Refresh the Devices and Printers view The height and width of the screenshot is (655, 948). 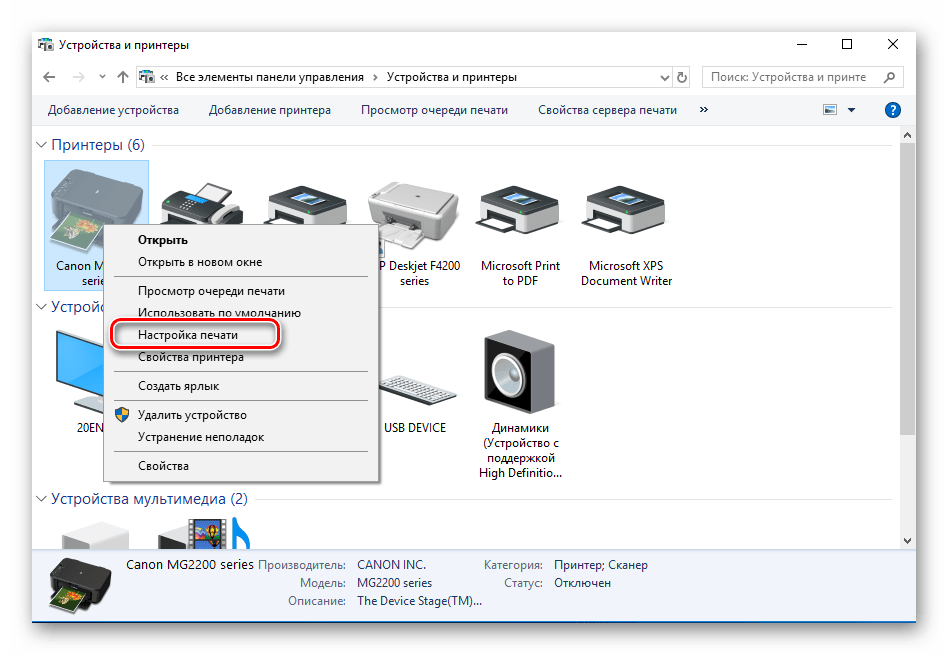click(682, 77)
